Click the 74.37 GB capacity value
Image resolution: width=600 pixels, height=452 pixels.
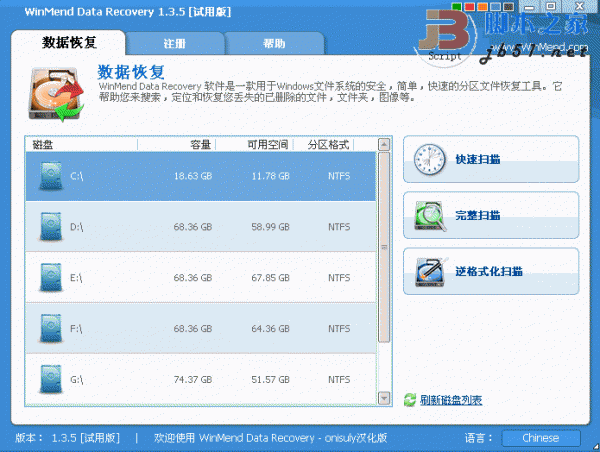[x=193, y=380]
